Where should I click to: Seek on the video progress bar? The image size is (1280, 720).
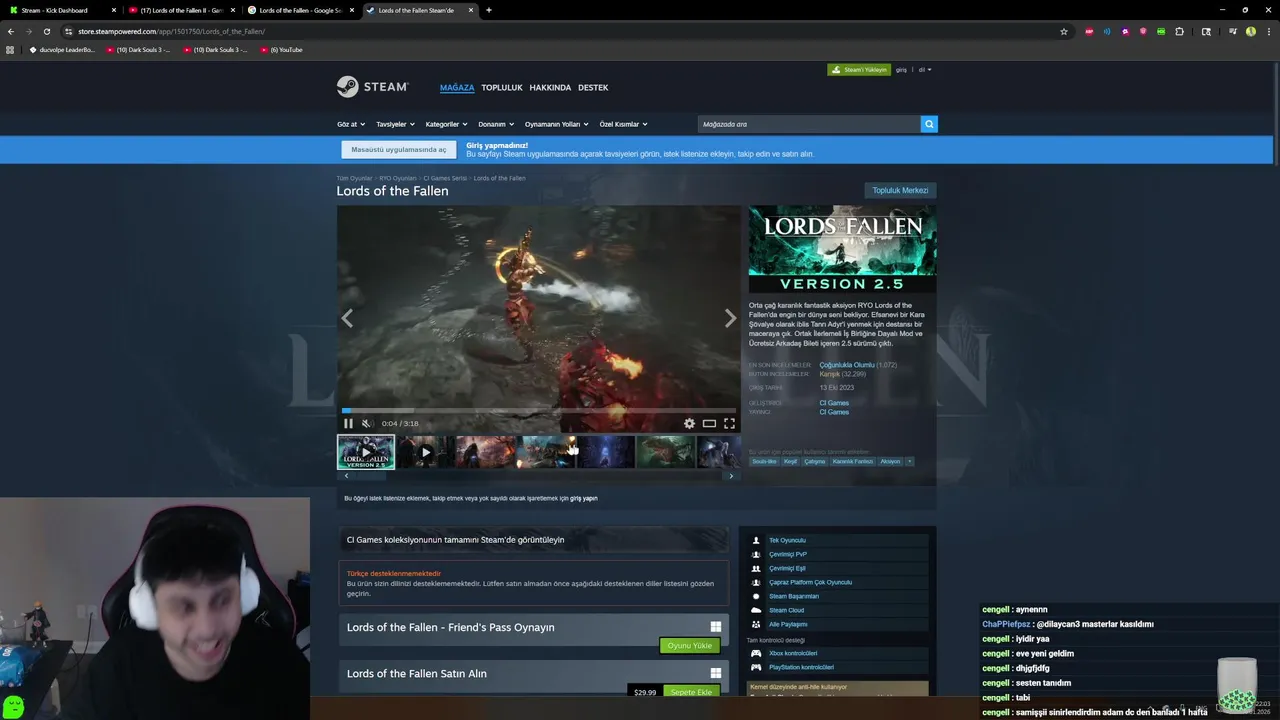pyautogui.click(x=539, y=410)
